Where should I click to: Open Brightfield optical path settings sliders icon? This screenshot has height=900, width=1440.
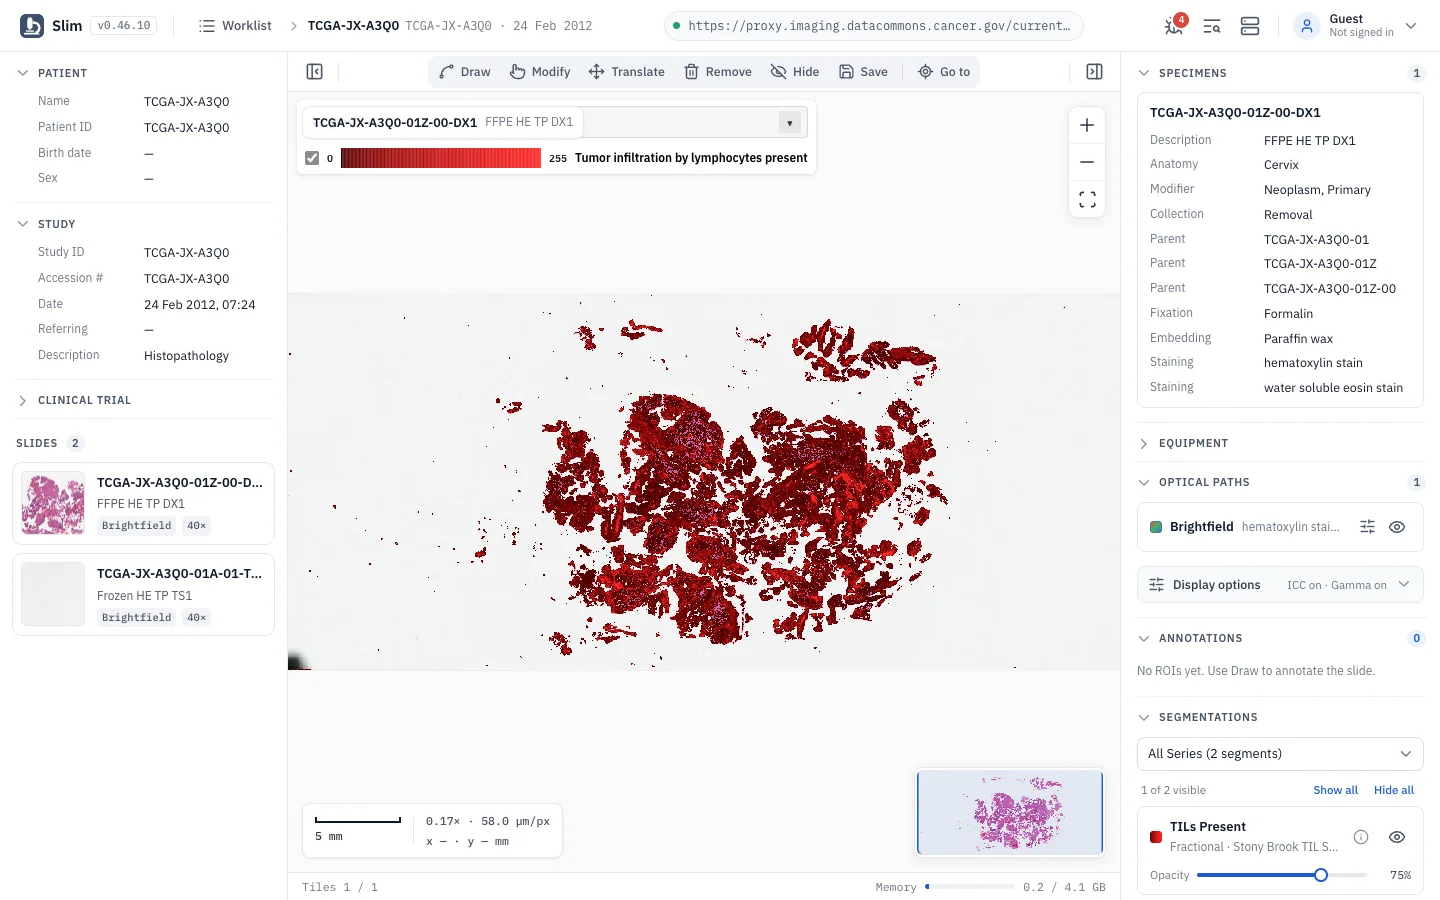pos(1367,527)
